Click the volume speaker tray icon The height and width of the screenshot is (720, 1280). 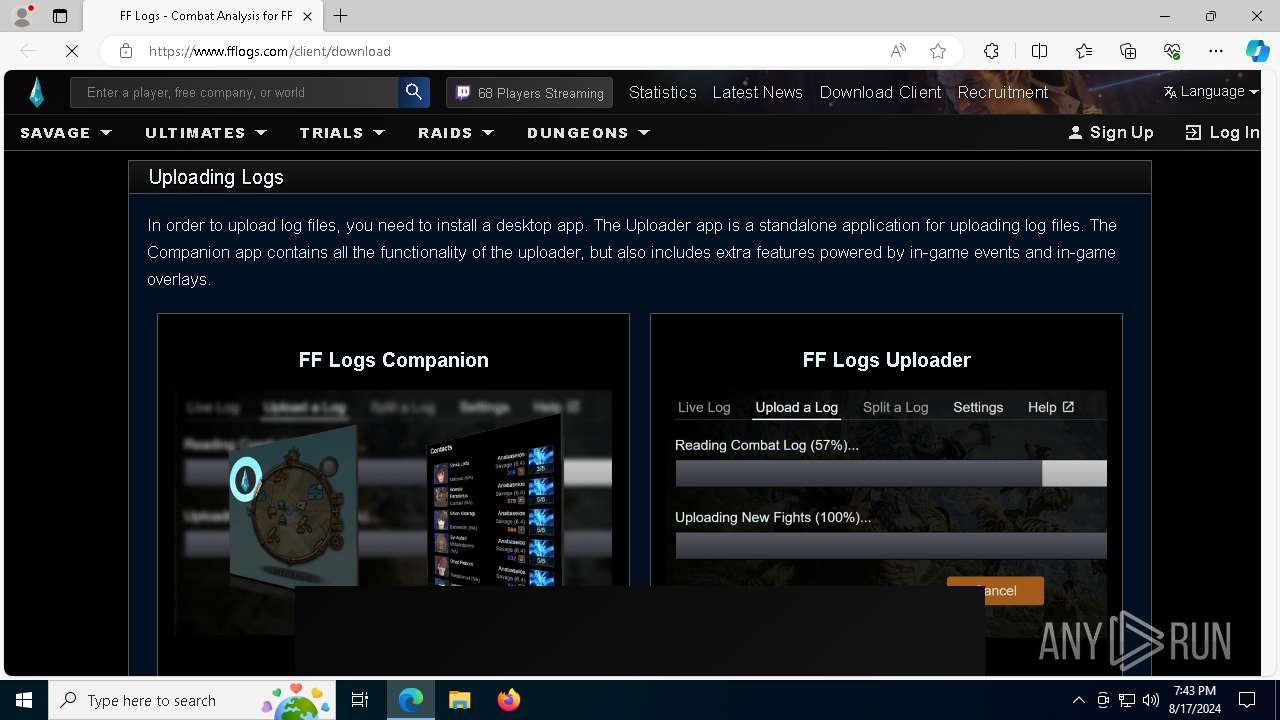tap(1151, 700)
